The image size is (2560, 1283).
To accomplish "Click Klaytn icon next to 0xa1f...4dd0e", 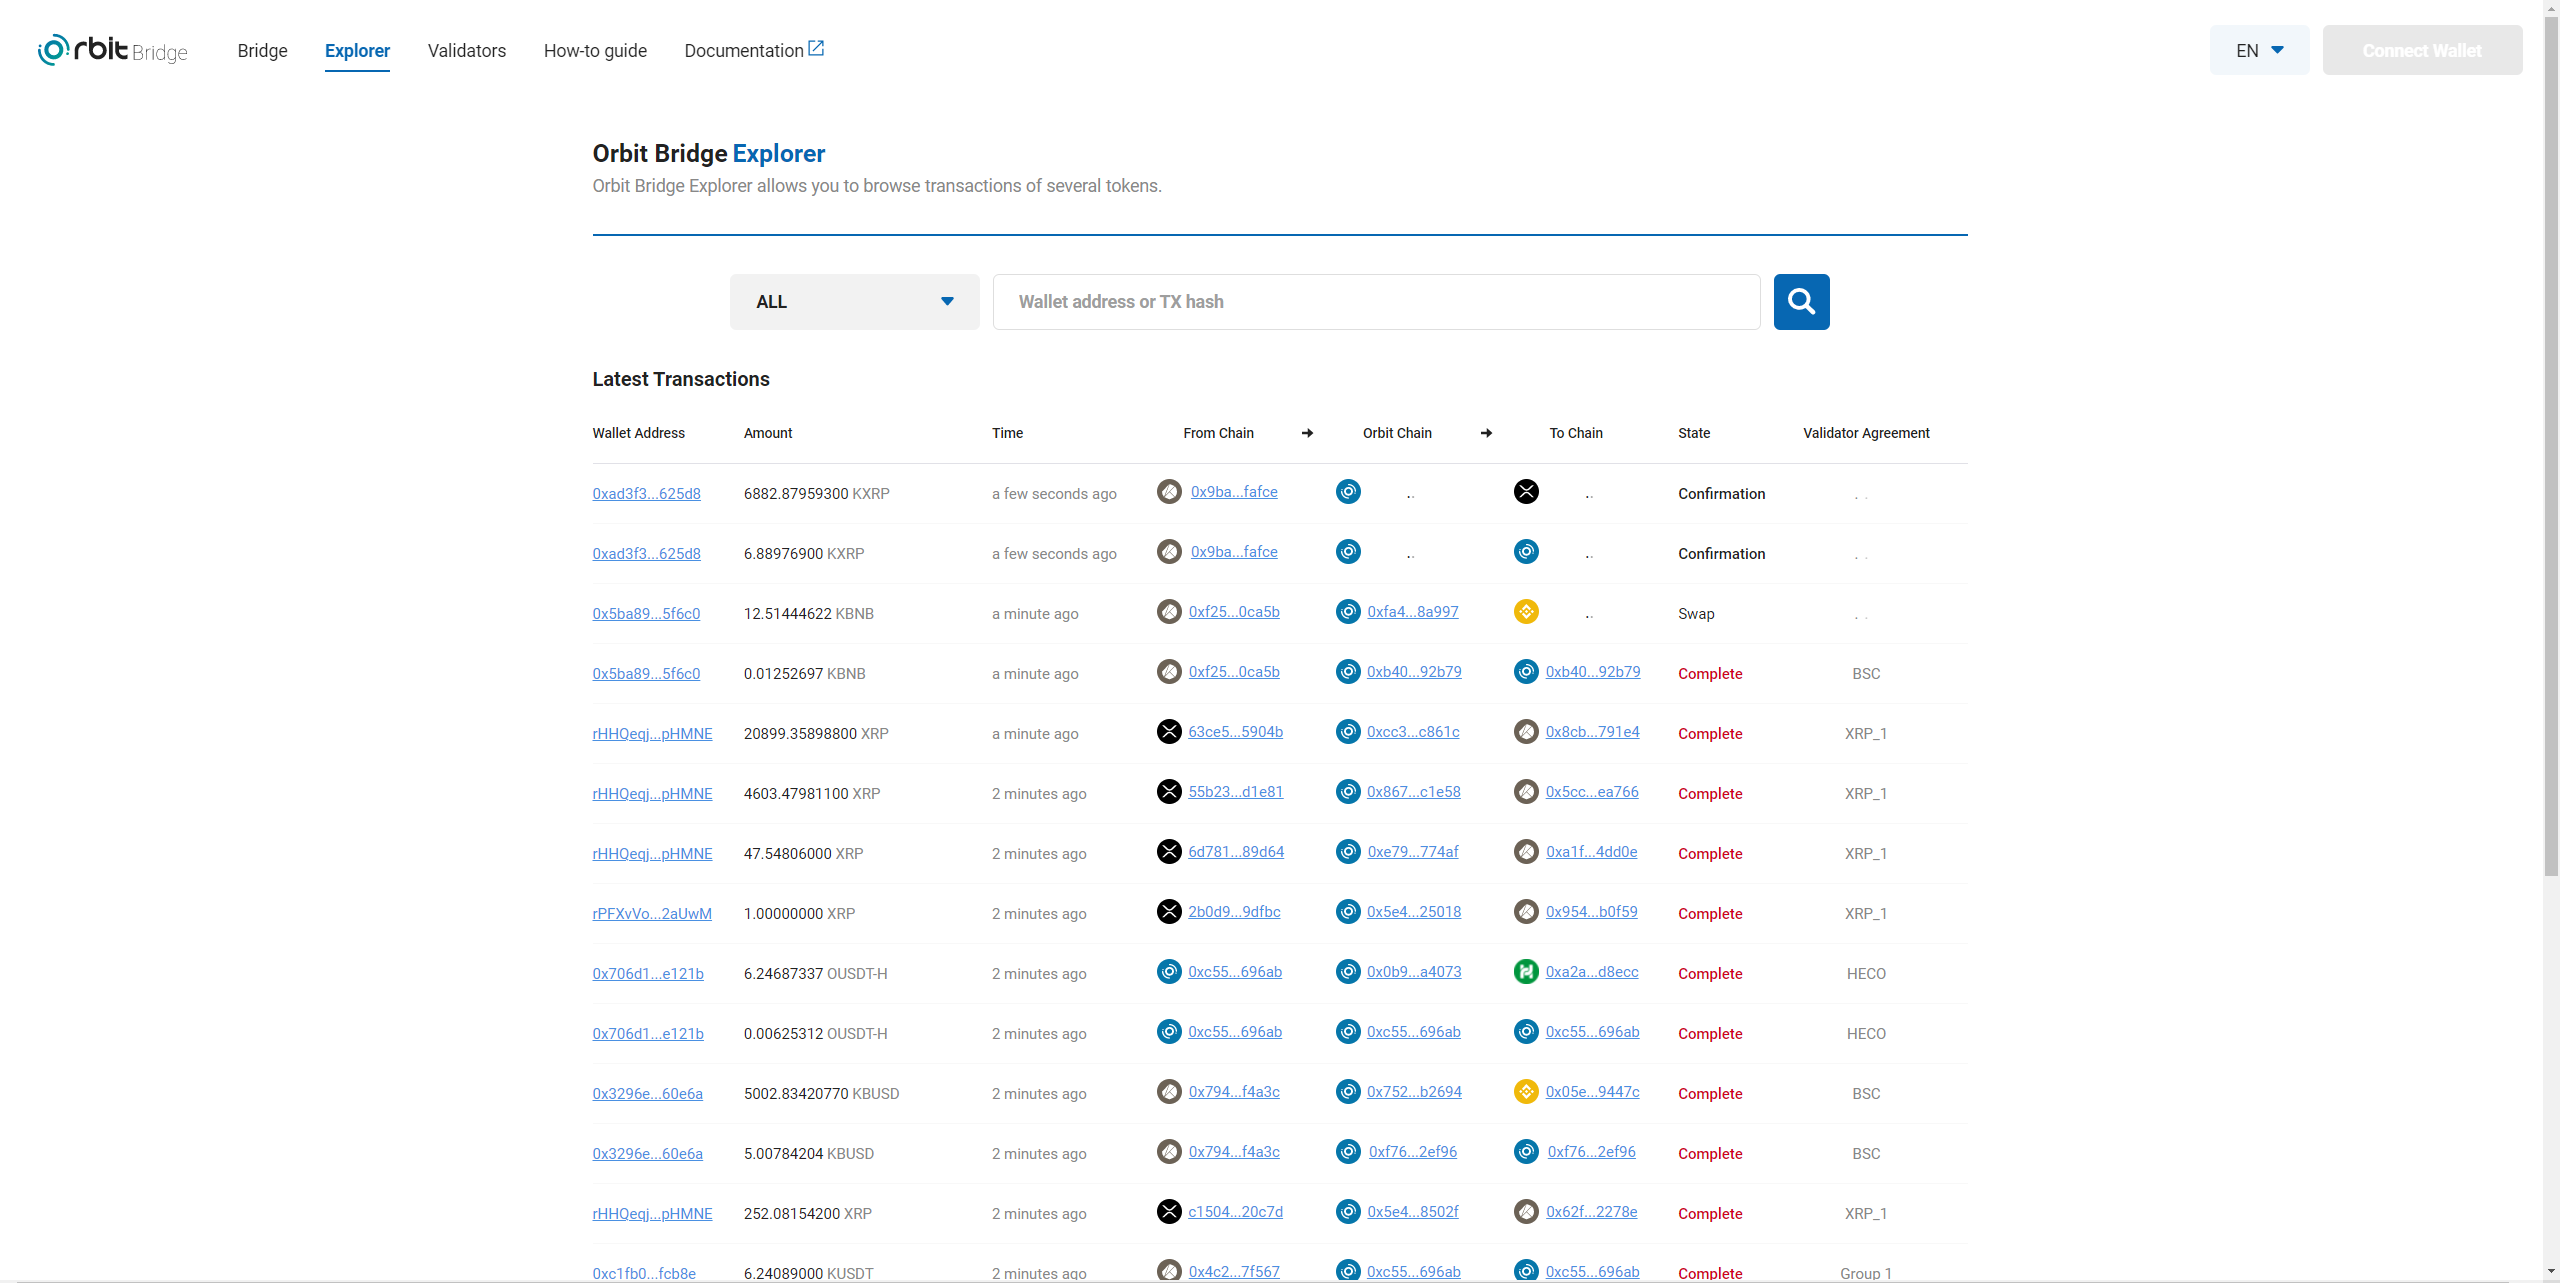I will 1526,852.
